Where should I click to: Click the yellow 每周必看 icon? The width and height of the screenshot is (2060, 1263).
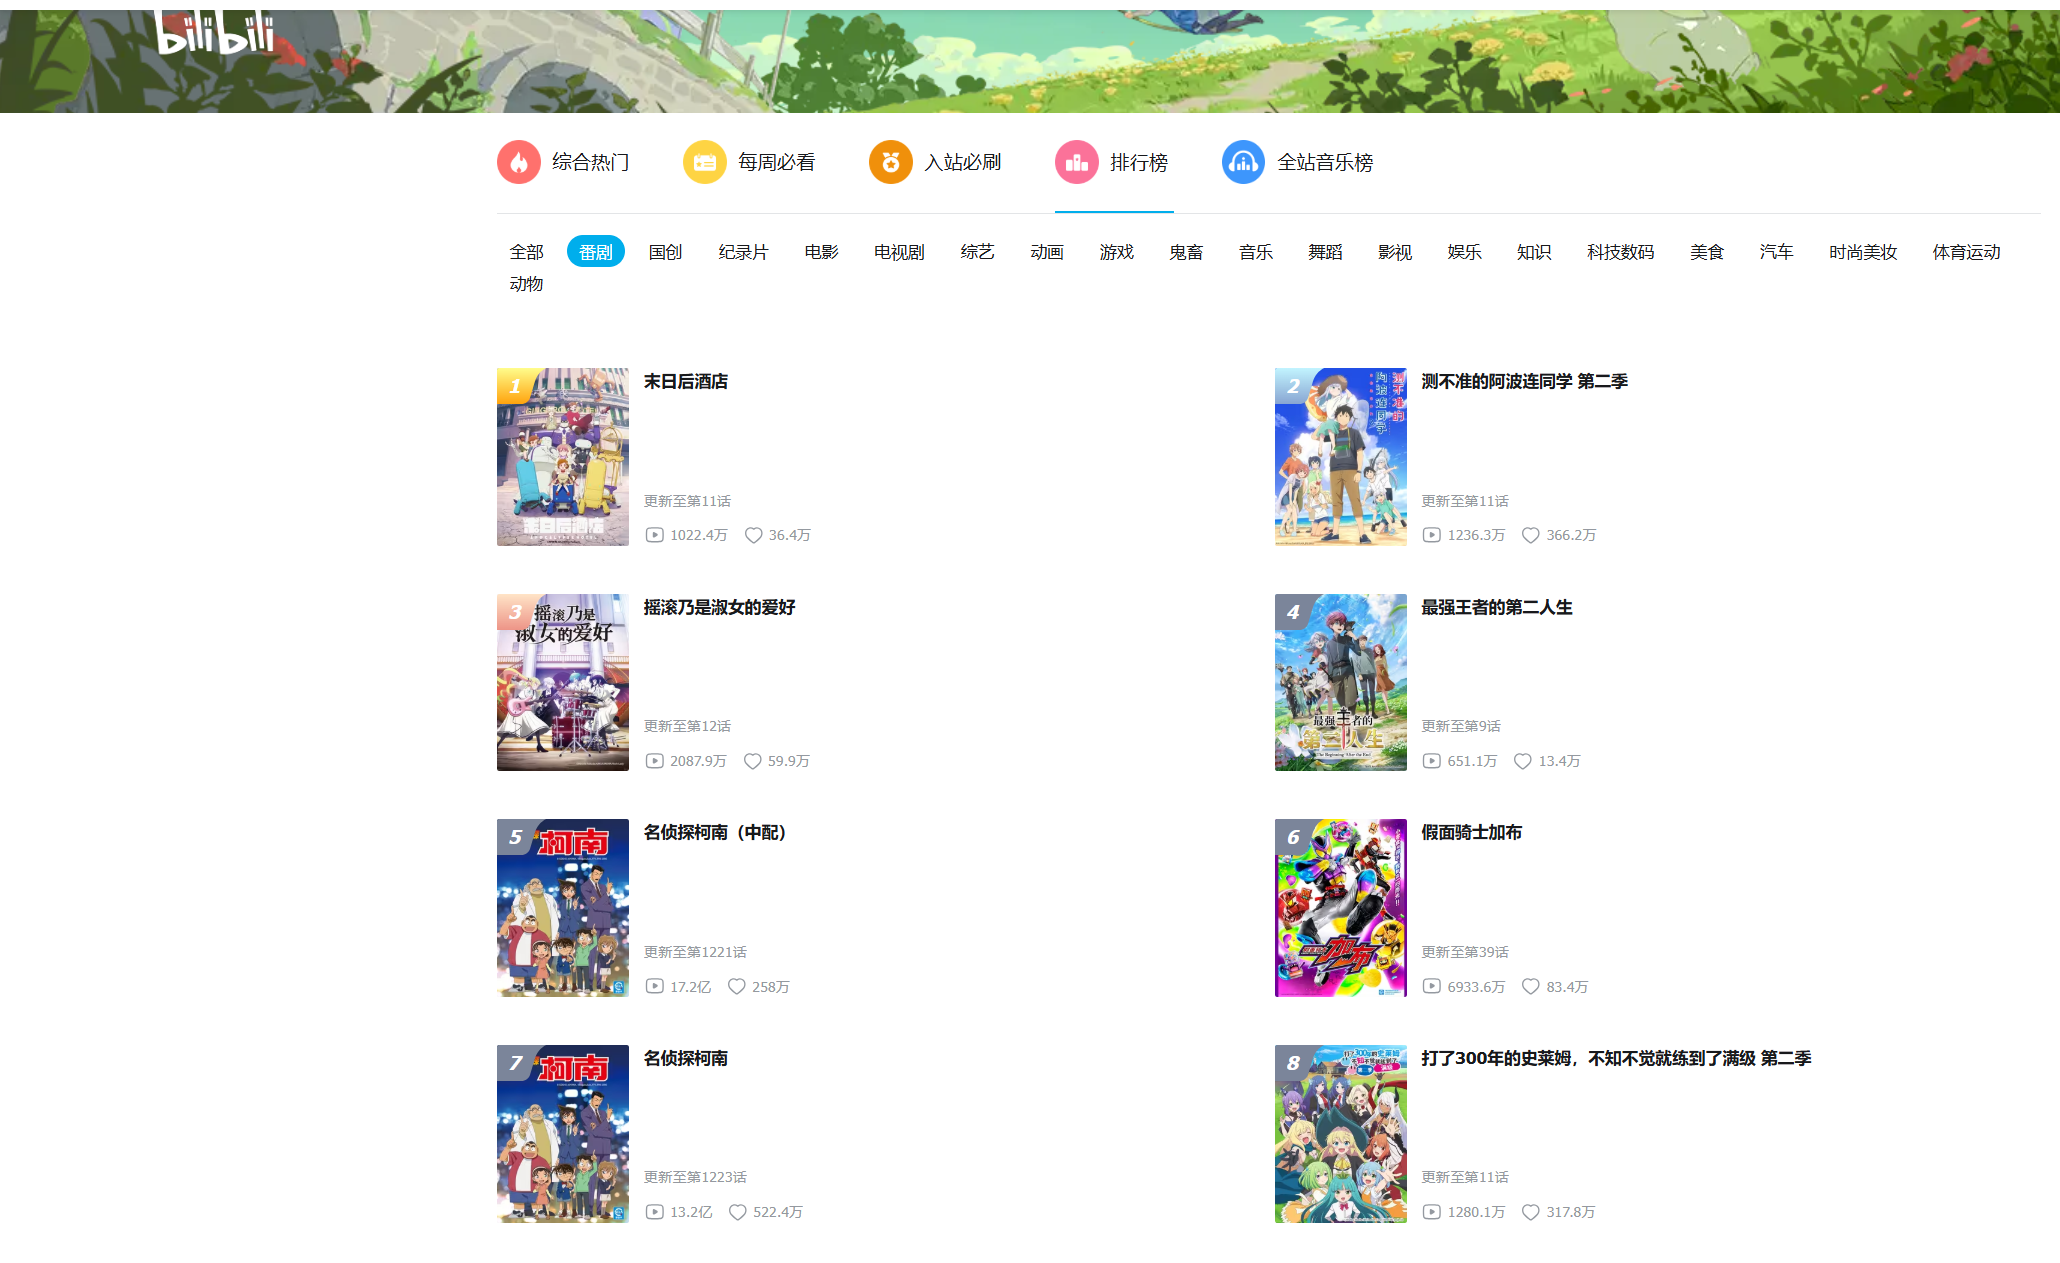tap(705, 162)
